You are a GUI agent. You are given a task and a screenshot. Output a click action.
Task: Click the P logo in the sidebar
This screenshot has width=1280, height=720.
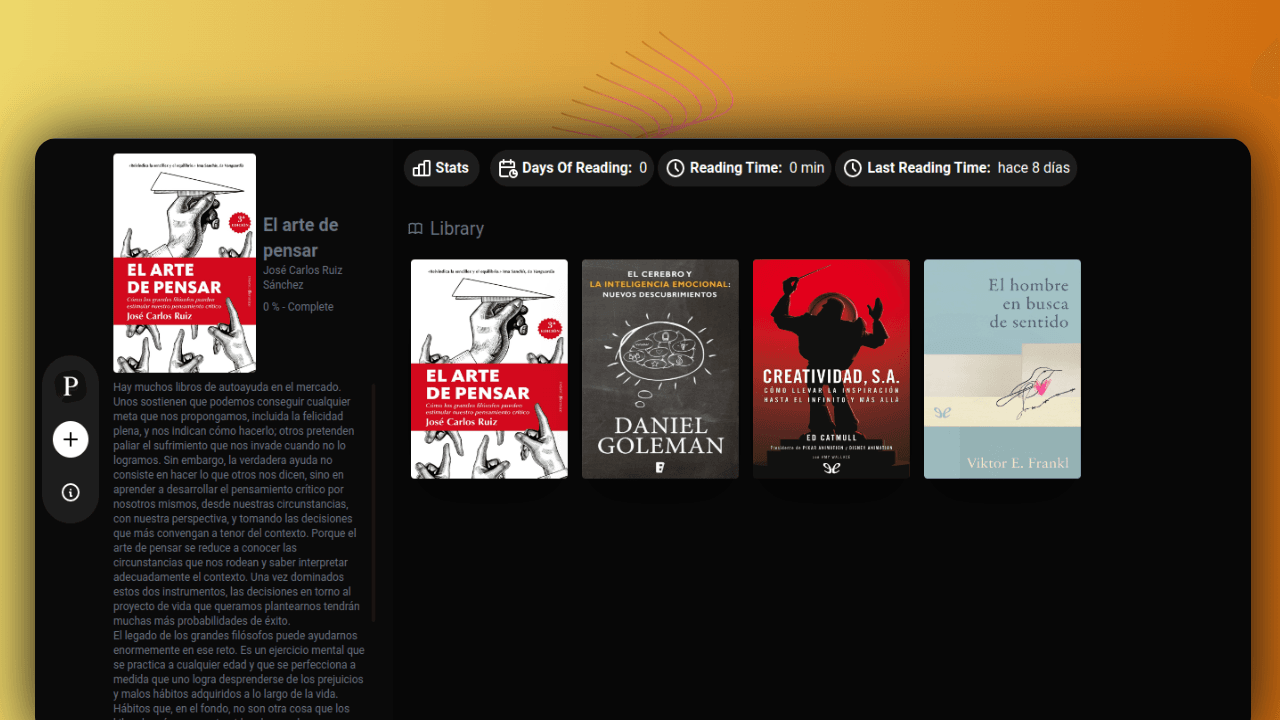point(71,386)
